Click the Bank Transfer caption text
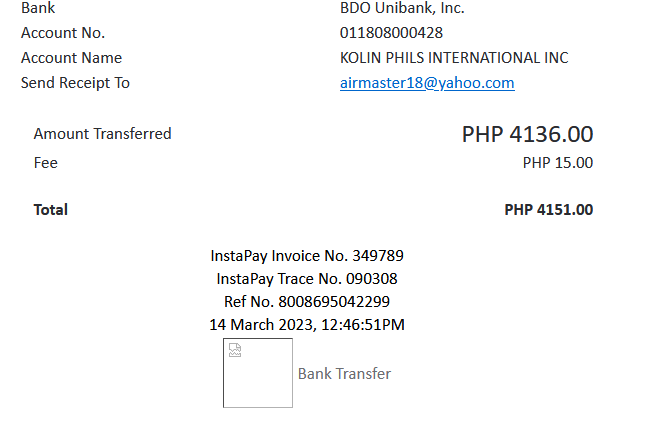664x439 pixels. [344, 373]
